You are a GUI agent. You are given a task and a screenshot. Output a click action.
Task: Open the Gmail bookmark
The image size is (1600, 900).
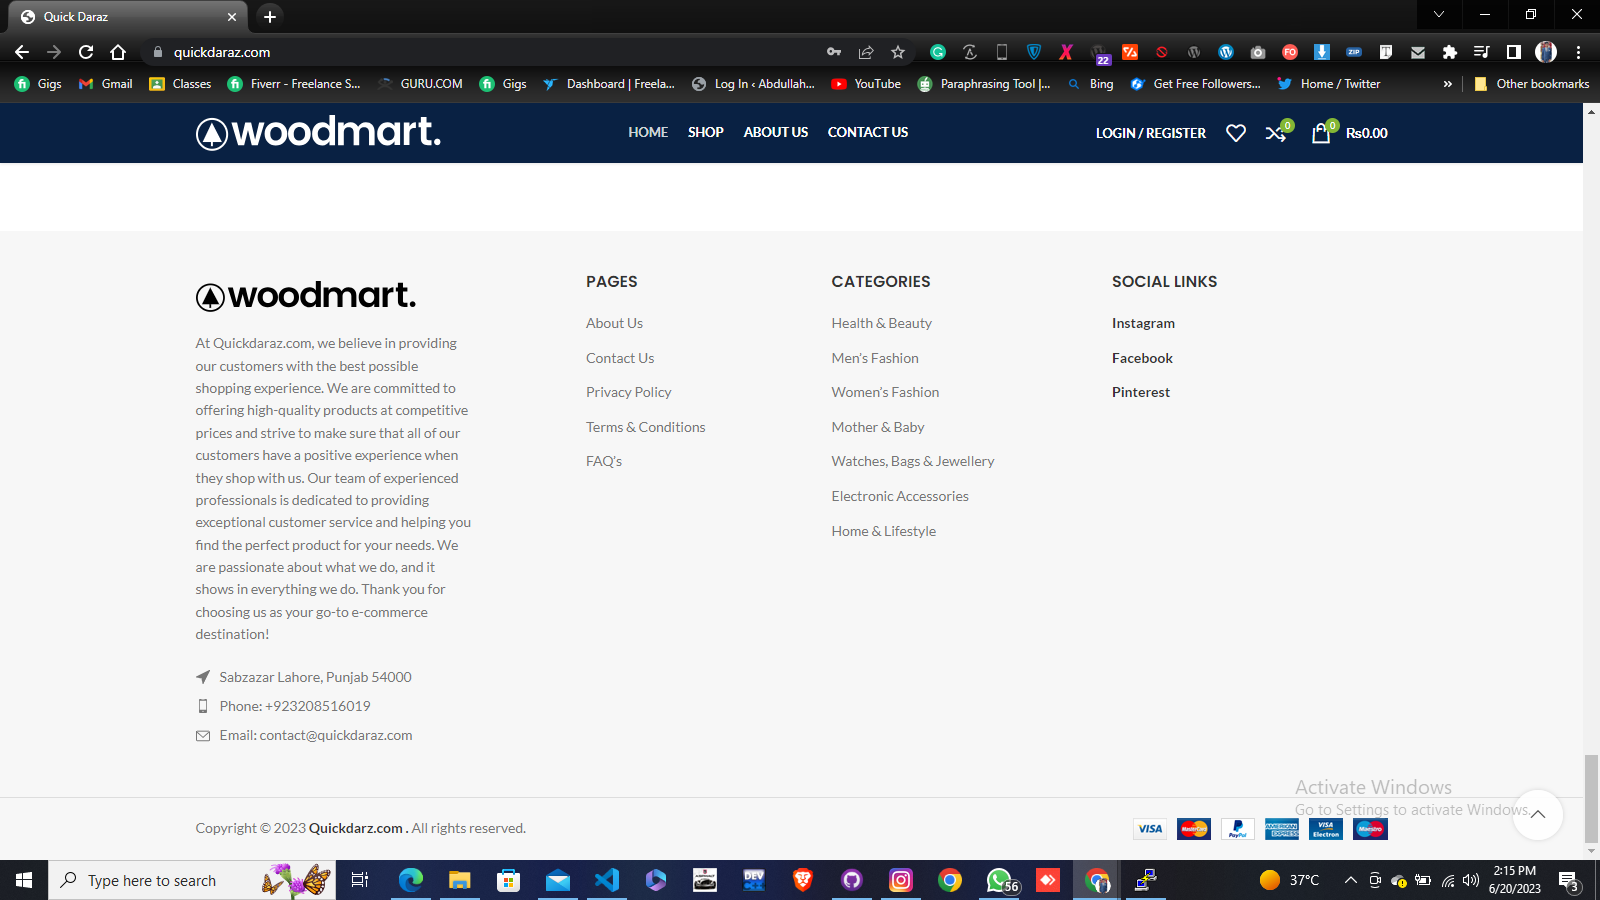[105, 84]
